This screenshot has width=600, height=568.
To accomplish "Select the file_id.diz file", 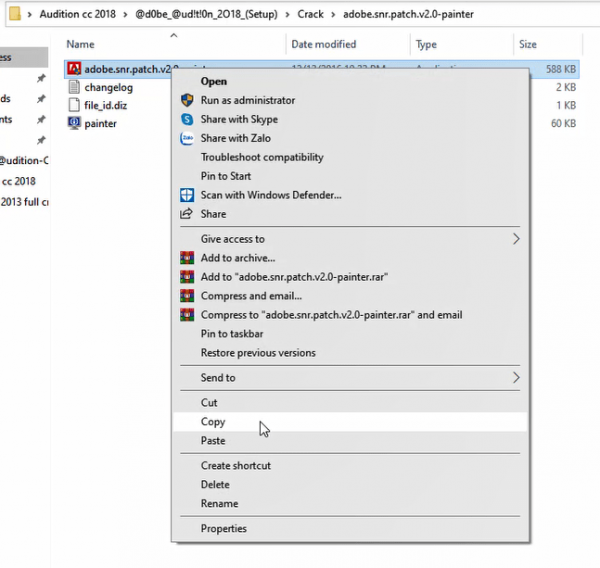I will click(x=109, y=106).
